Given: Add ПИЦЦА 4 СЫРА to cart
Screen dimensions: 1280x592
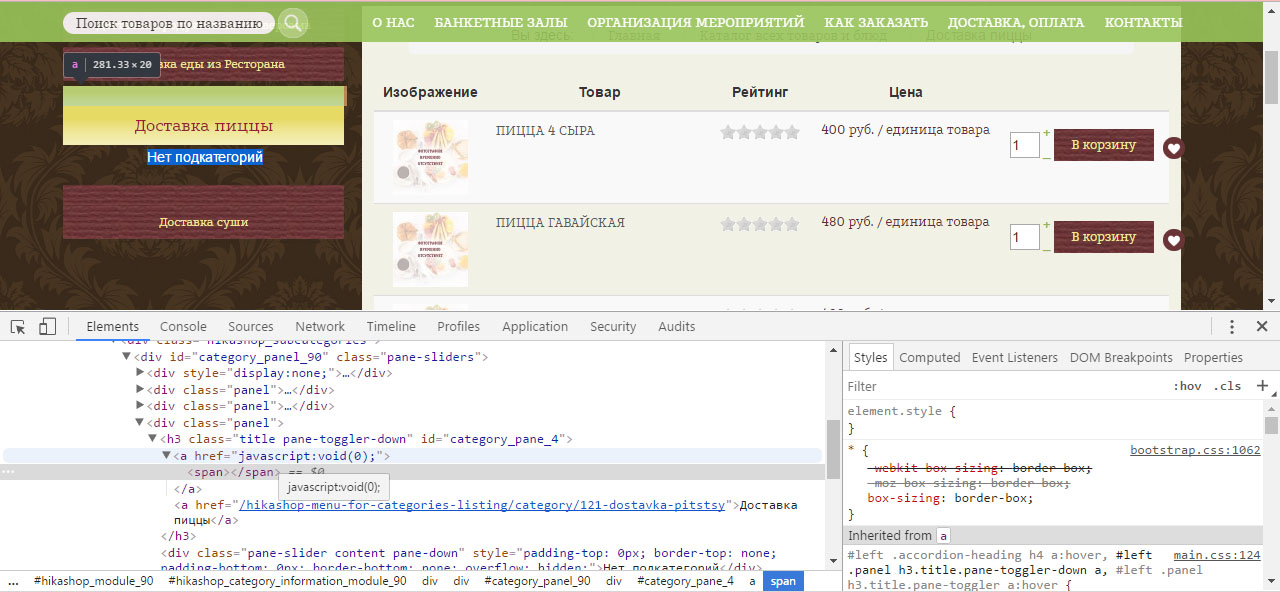Looking at the screenshot, I should (x=1104, y=145).
